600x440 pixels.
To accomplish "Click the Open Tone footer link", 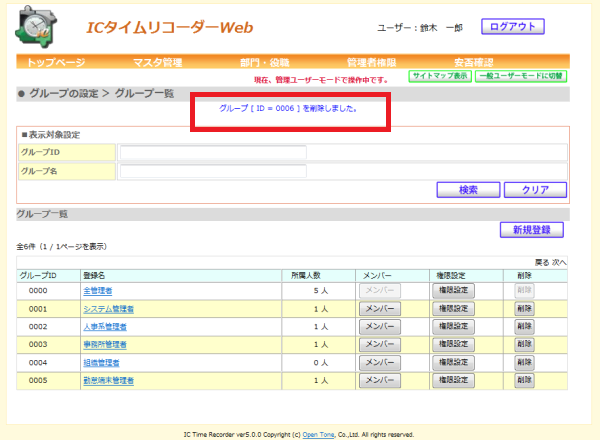I will (318, 435).
